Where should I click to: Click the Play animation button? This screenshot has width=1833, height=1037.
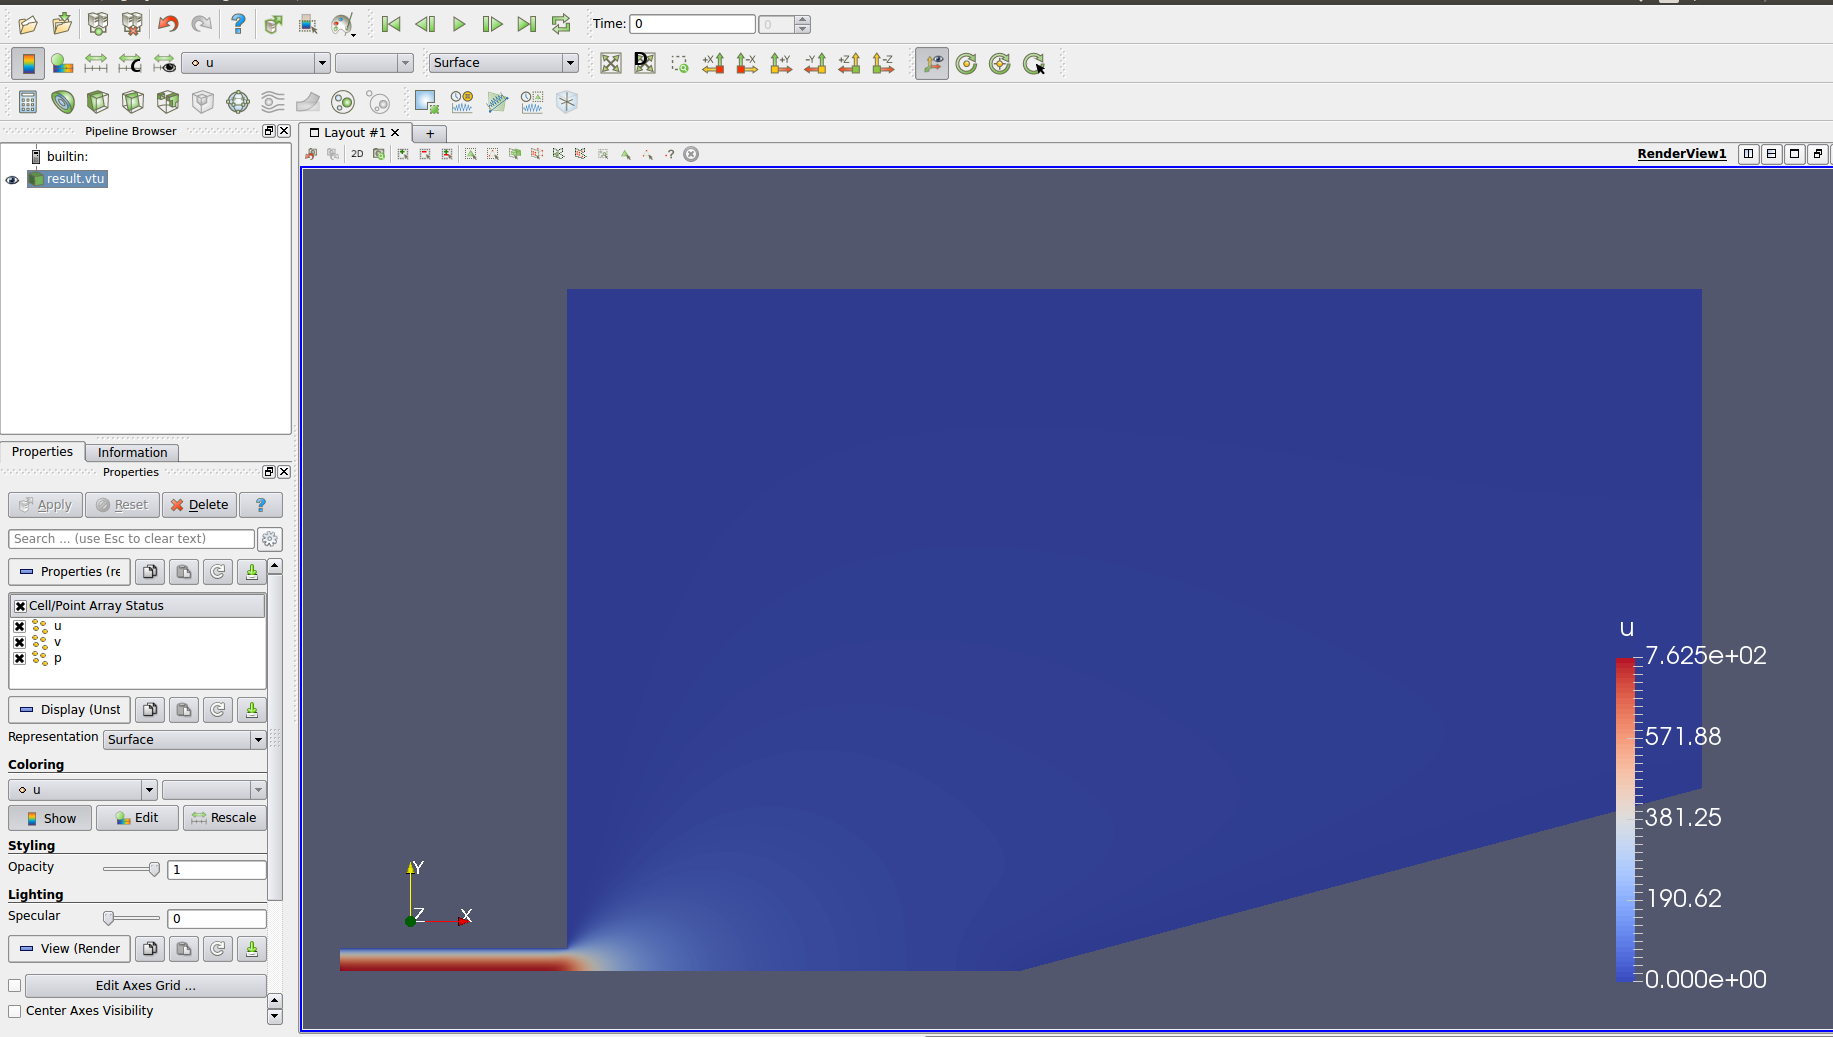tap(459, 24)
